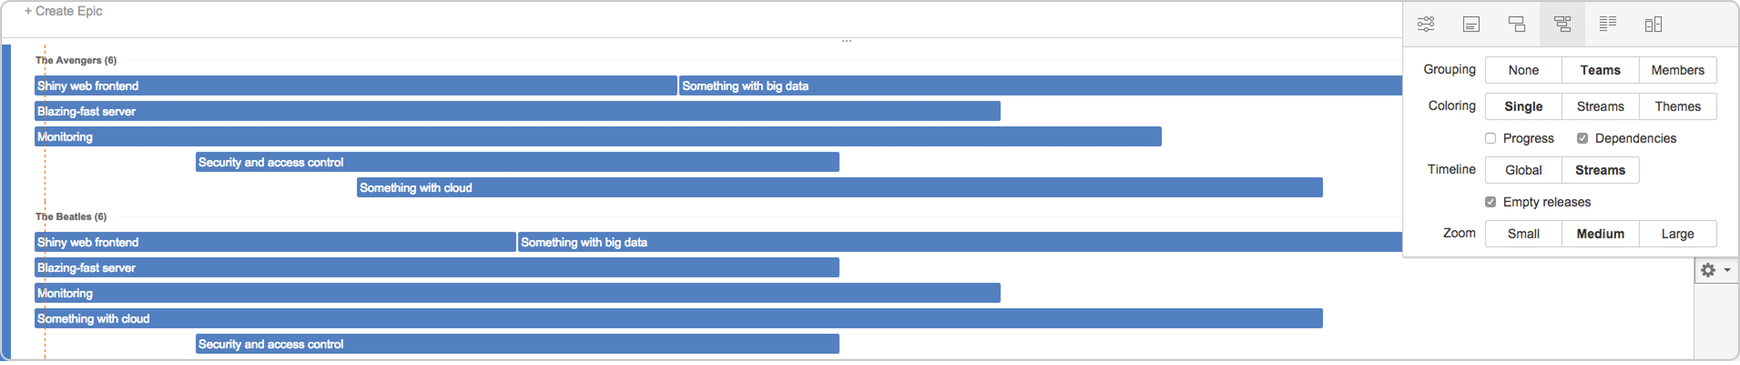Screen dimensions: 1740x365
Task: Select the capacity columns view icon
Action: coord(1653,24)
